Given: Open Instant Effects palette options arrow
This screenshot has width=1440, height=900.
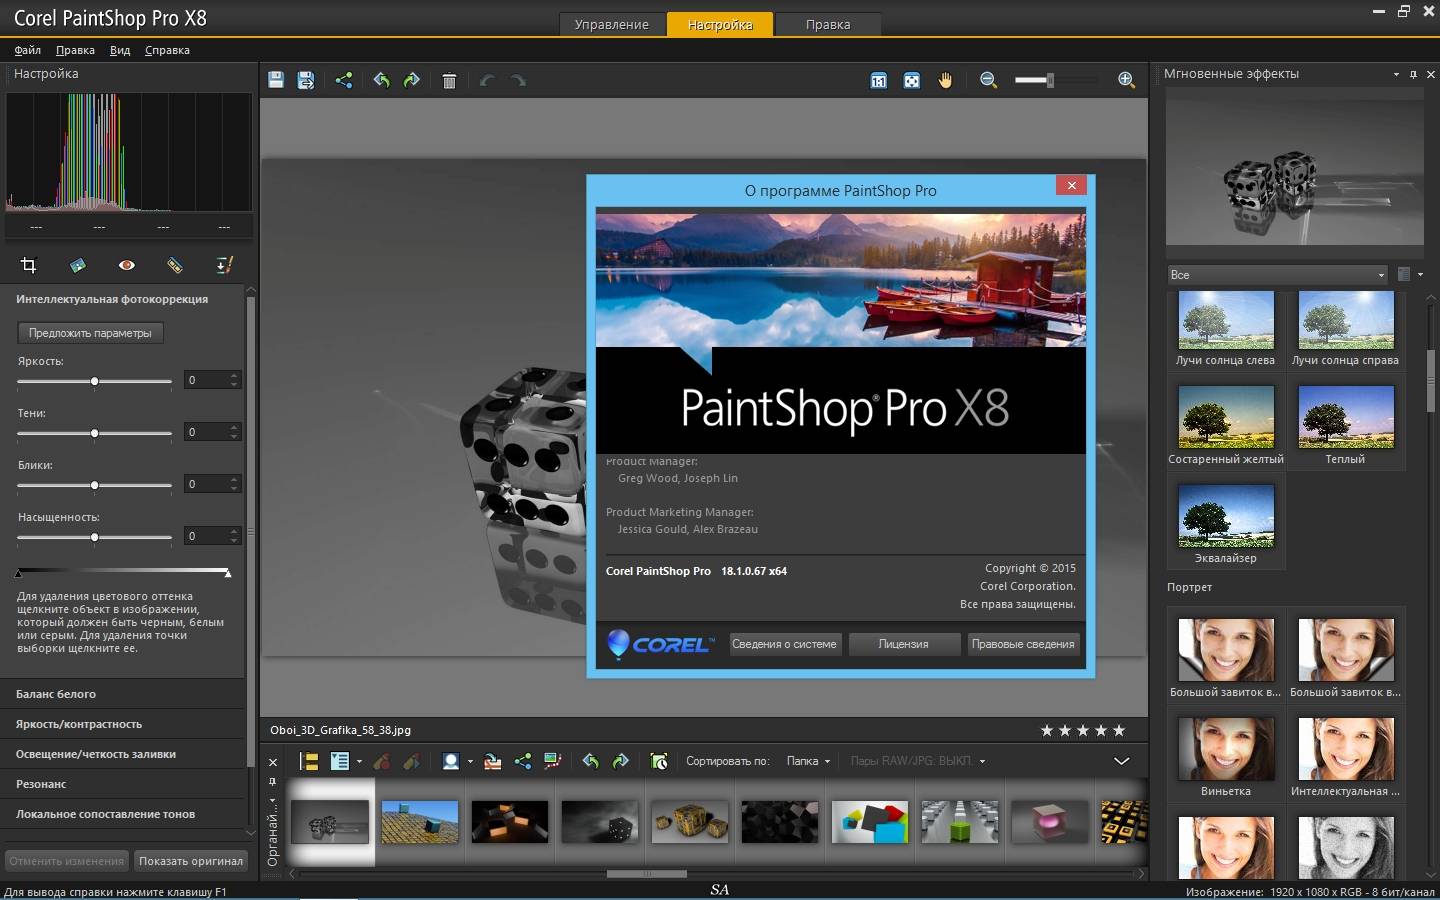Looking at the screenshot, I should tap(1396, 74).
